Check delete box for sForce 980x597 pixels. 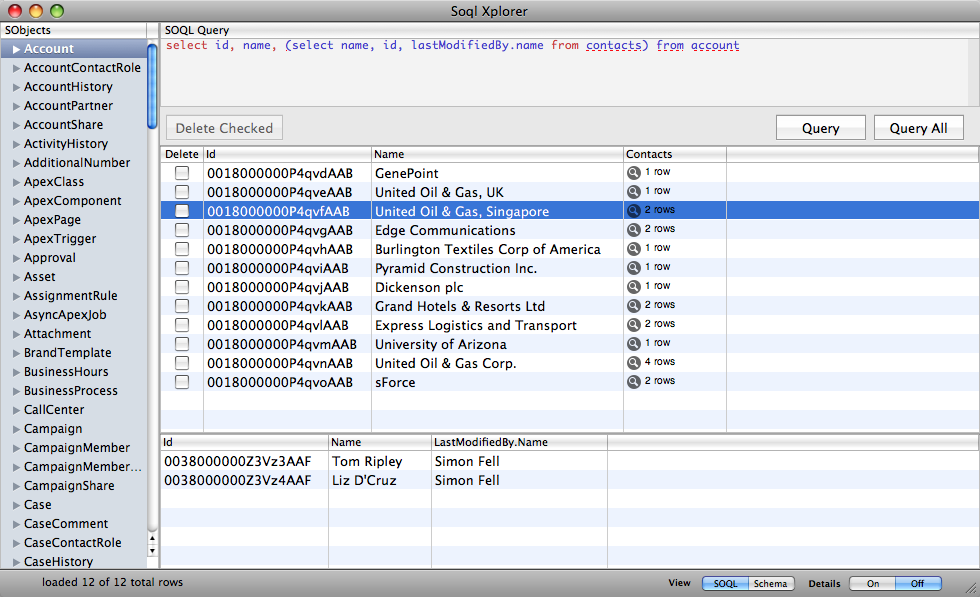(182, 382)
